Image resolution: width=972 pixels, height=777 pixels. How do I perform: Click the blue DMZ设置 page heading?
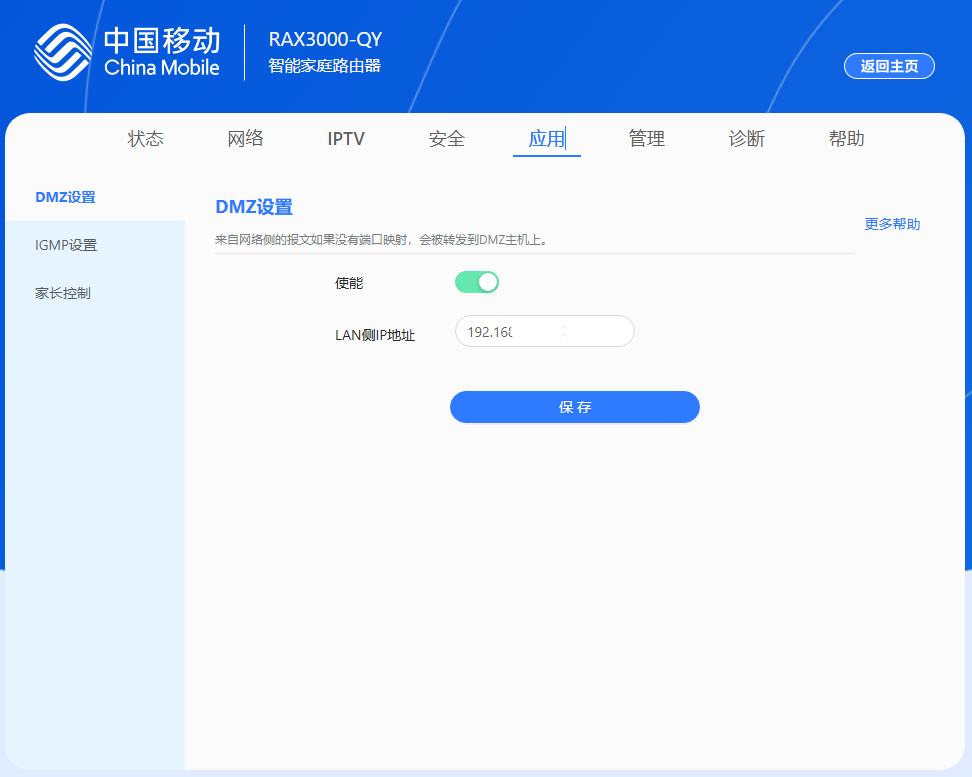pyautogui.click(x=254, y=207)
